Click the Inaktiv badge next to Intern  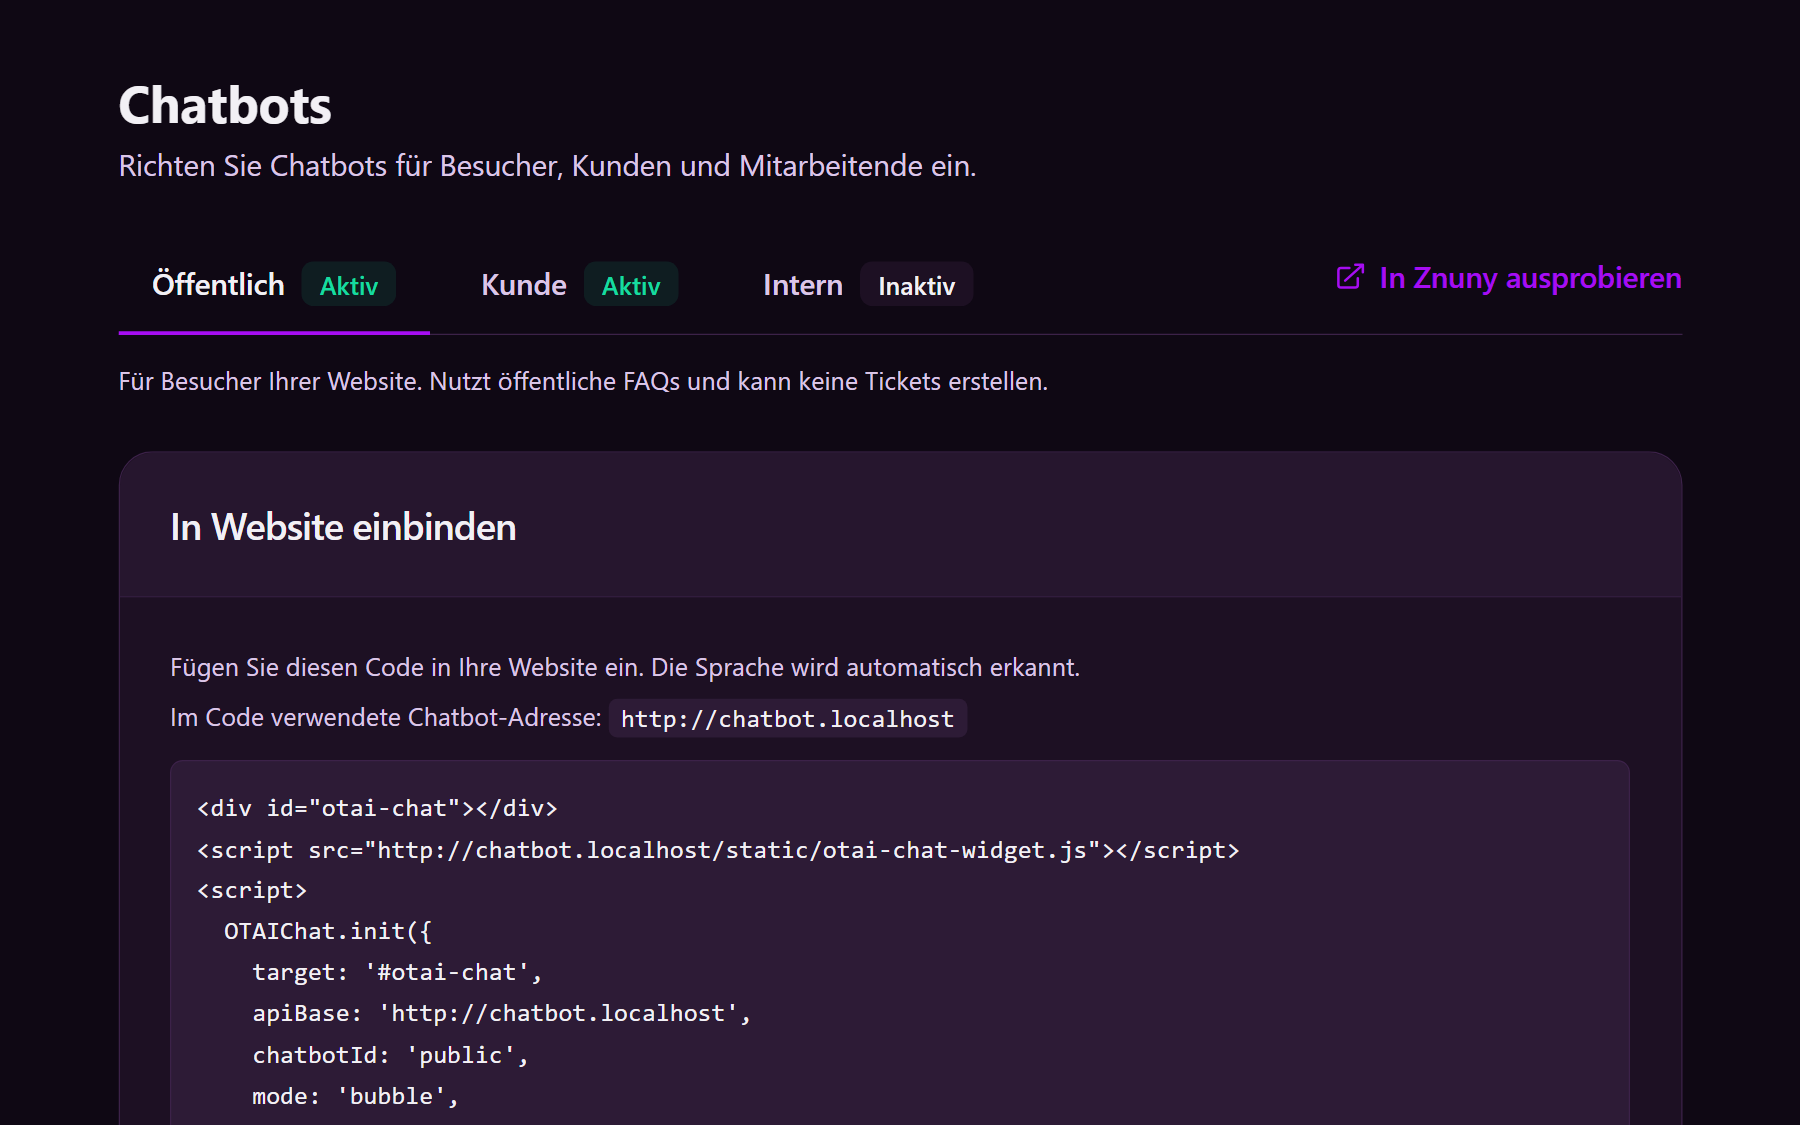click(x=916, y=286)
